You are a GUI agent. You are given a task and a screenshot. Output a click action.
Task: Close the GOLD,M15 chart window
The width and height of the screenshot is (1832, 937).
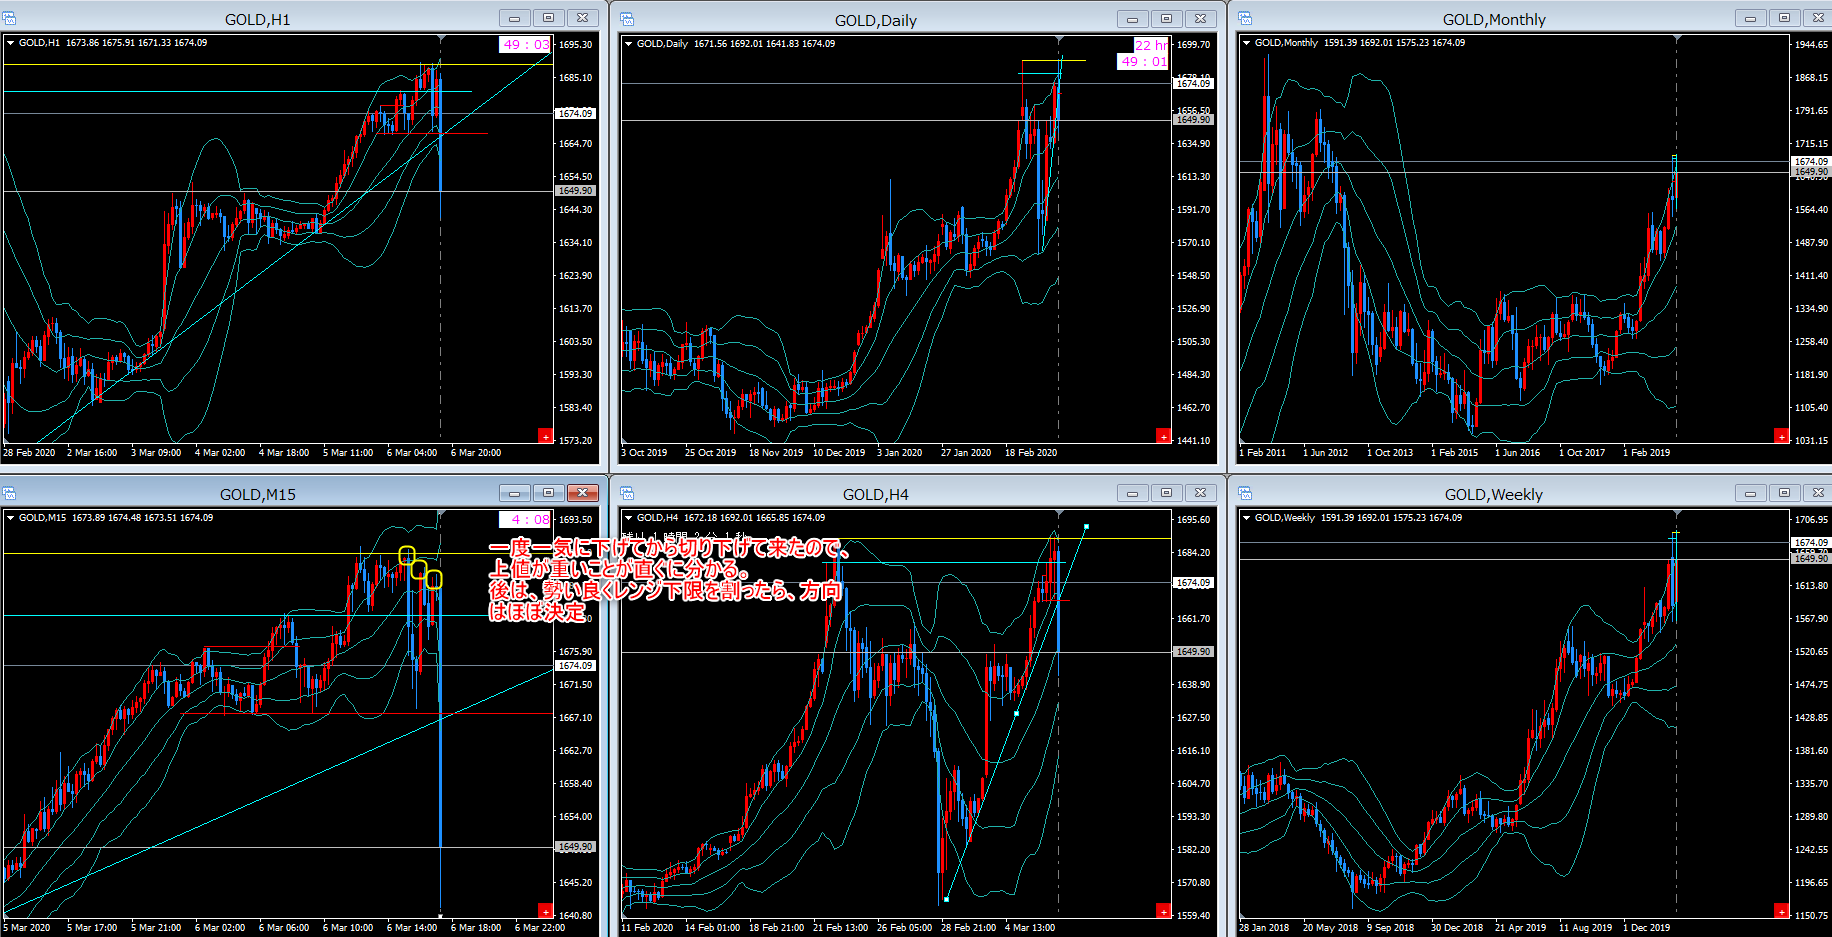coord(582,493)
